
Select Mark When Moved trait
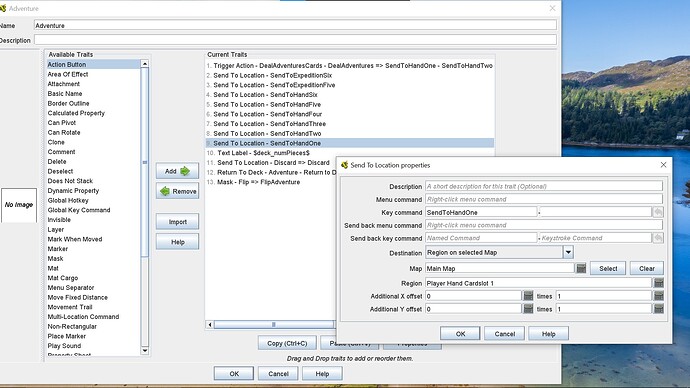[75, 239]
